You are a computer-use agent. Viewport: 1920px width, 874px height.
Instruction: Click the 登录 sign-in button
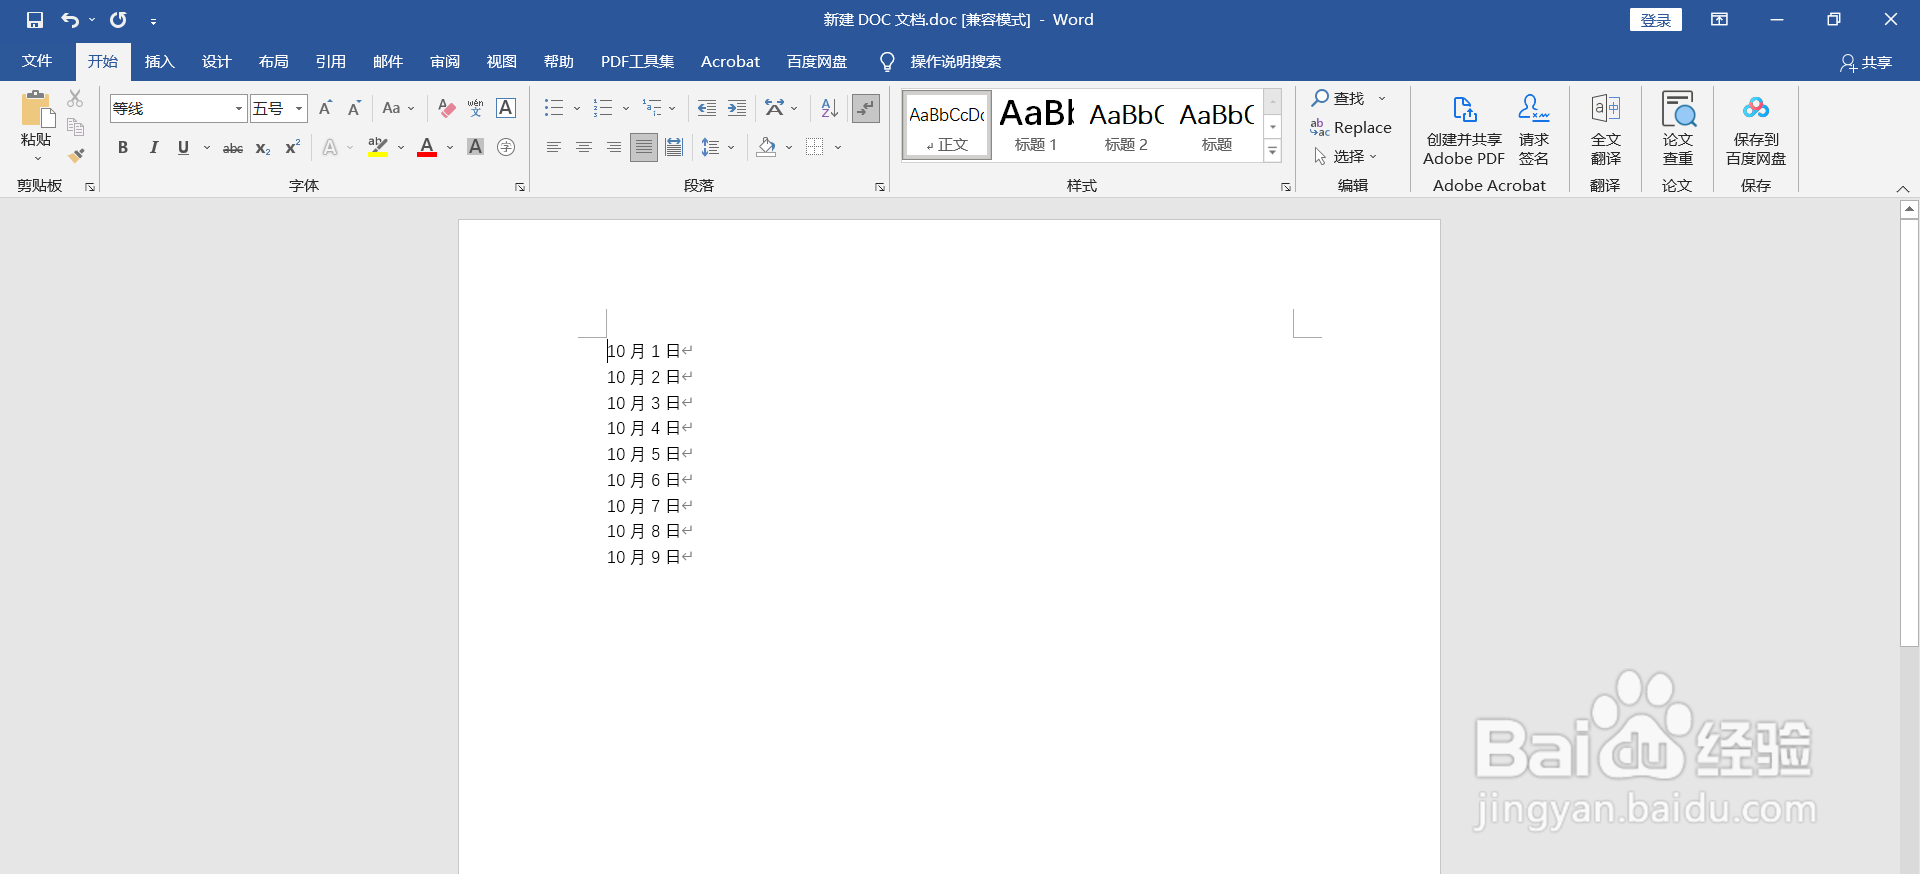1656,20
